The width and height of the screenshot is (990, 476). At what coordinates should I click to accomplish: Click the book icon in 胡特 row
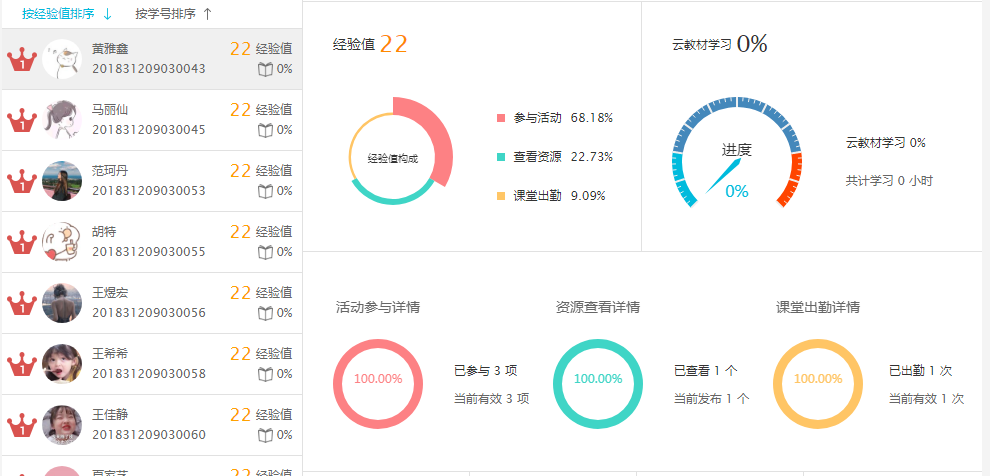(265, 251)
